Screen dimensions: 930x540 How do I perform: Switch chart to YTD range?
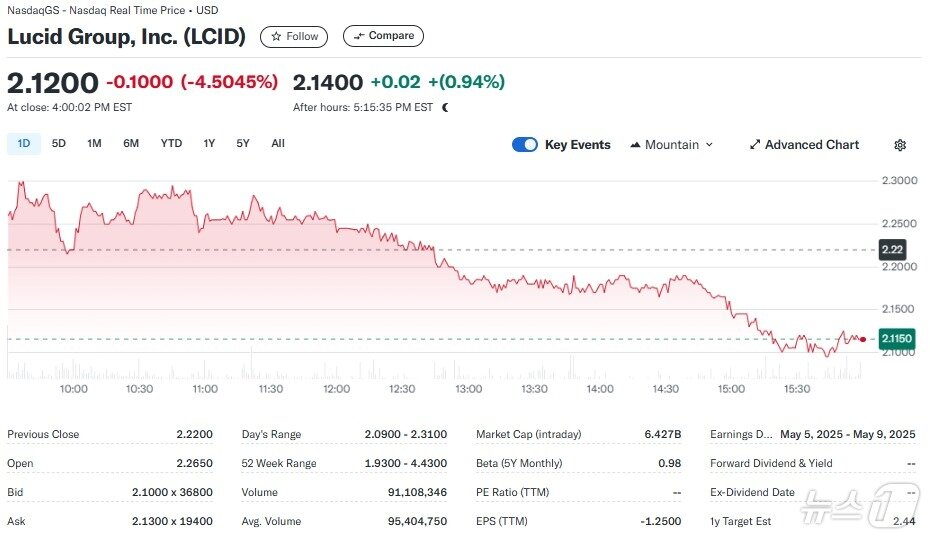click(x=171, y=143)
